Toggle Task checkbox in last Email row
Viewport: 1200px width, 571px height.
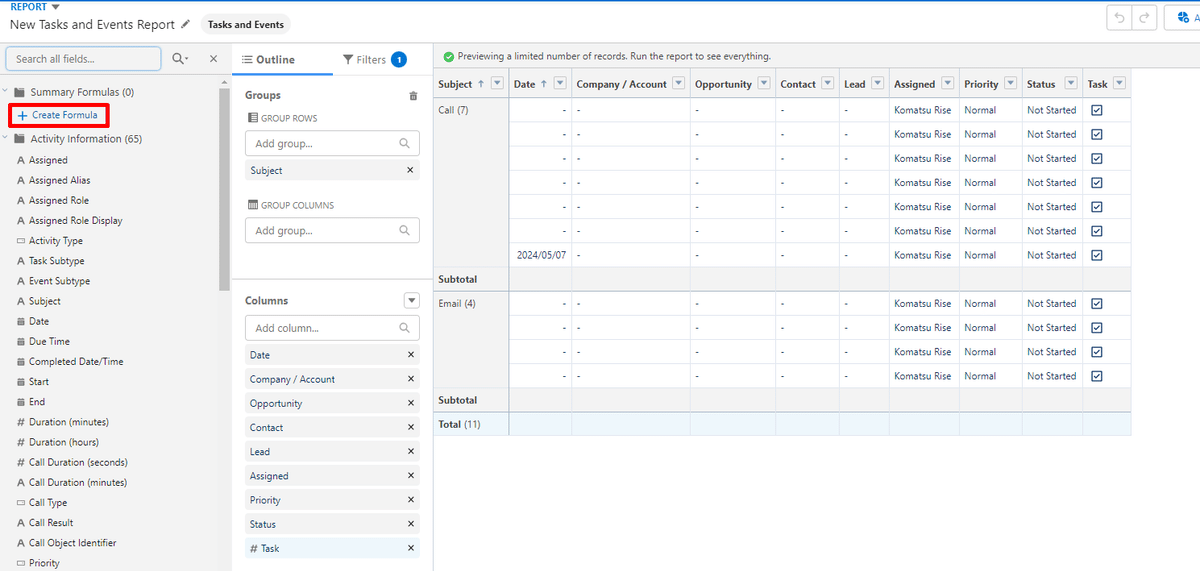tap(1097, 376)
